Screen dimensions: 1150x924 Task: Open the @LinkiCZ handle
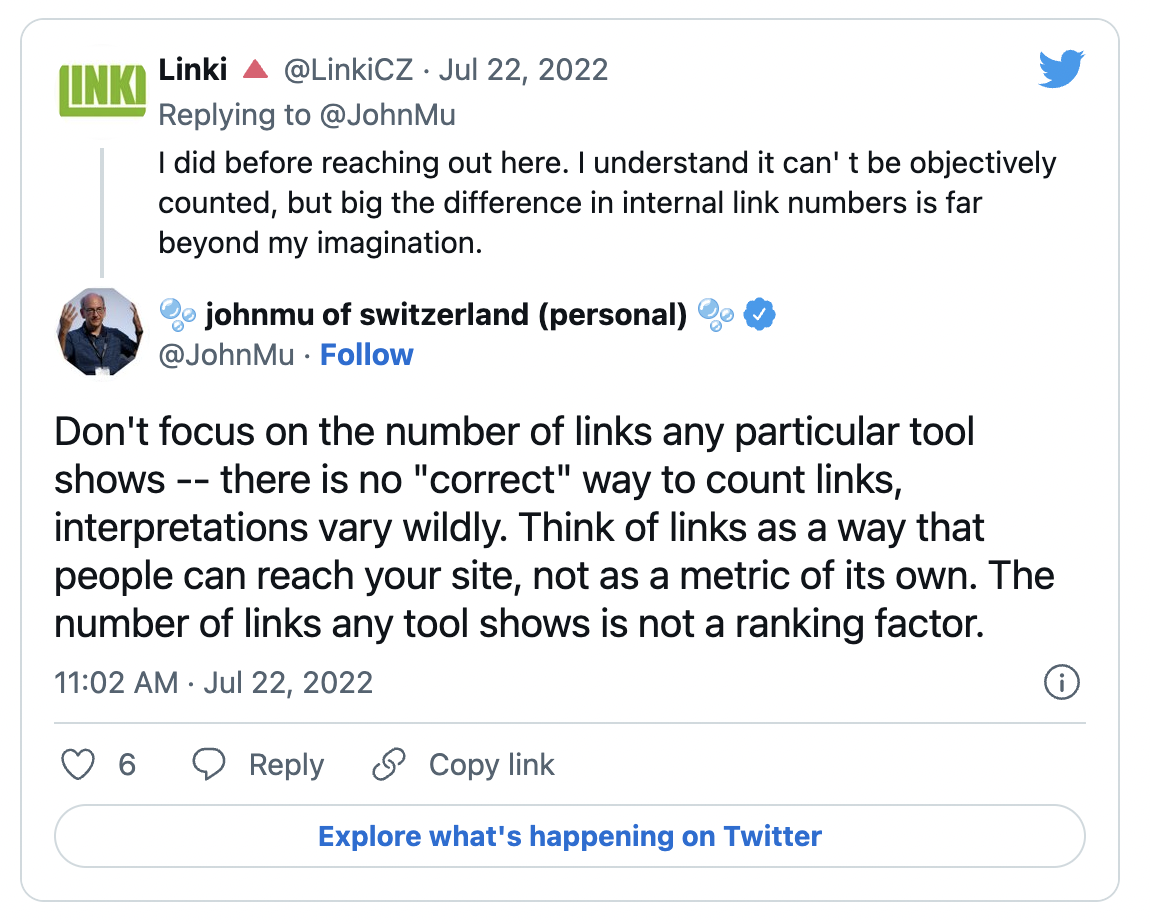(x=350, y=70)
